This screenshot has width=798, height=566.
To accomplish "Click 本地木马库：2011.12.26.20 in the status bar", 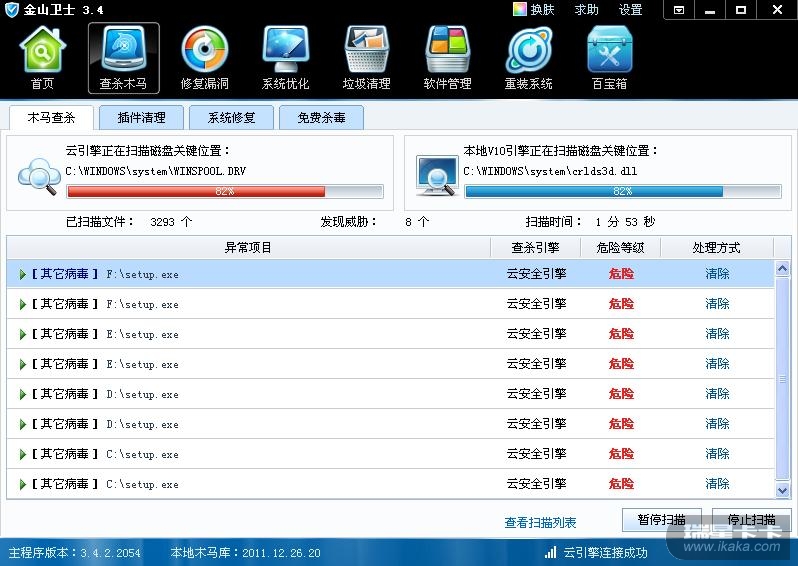I will [245, 553].
